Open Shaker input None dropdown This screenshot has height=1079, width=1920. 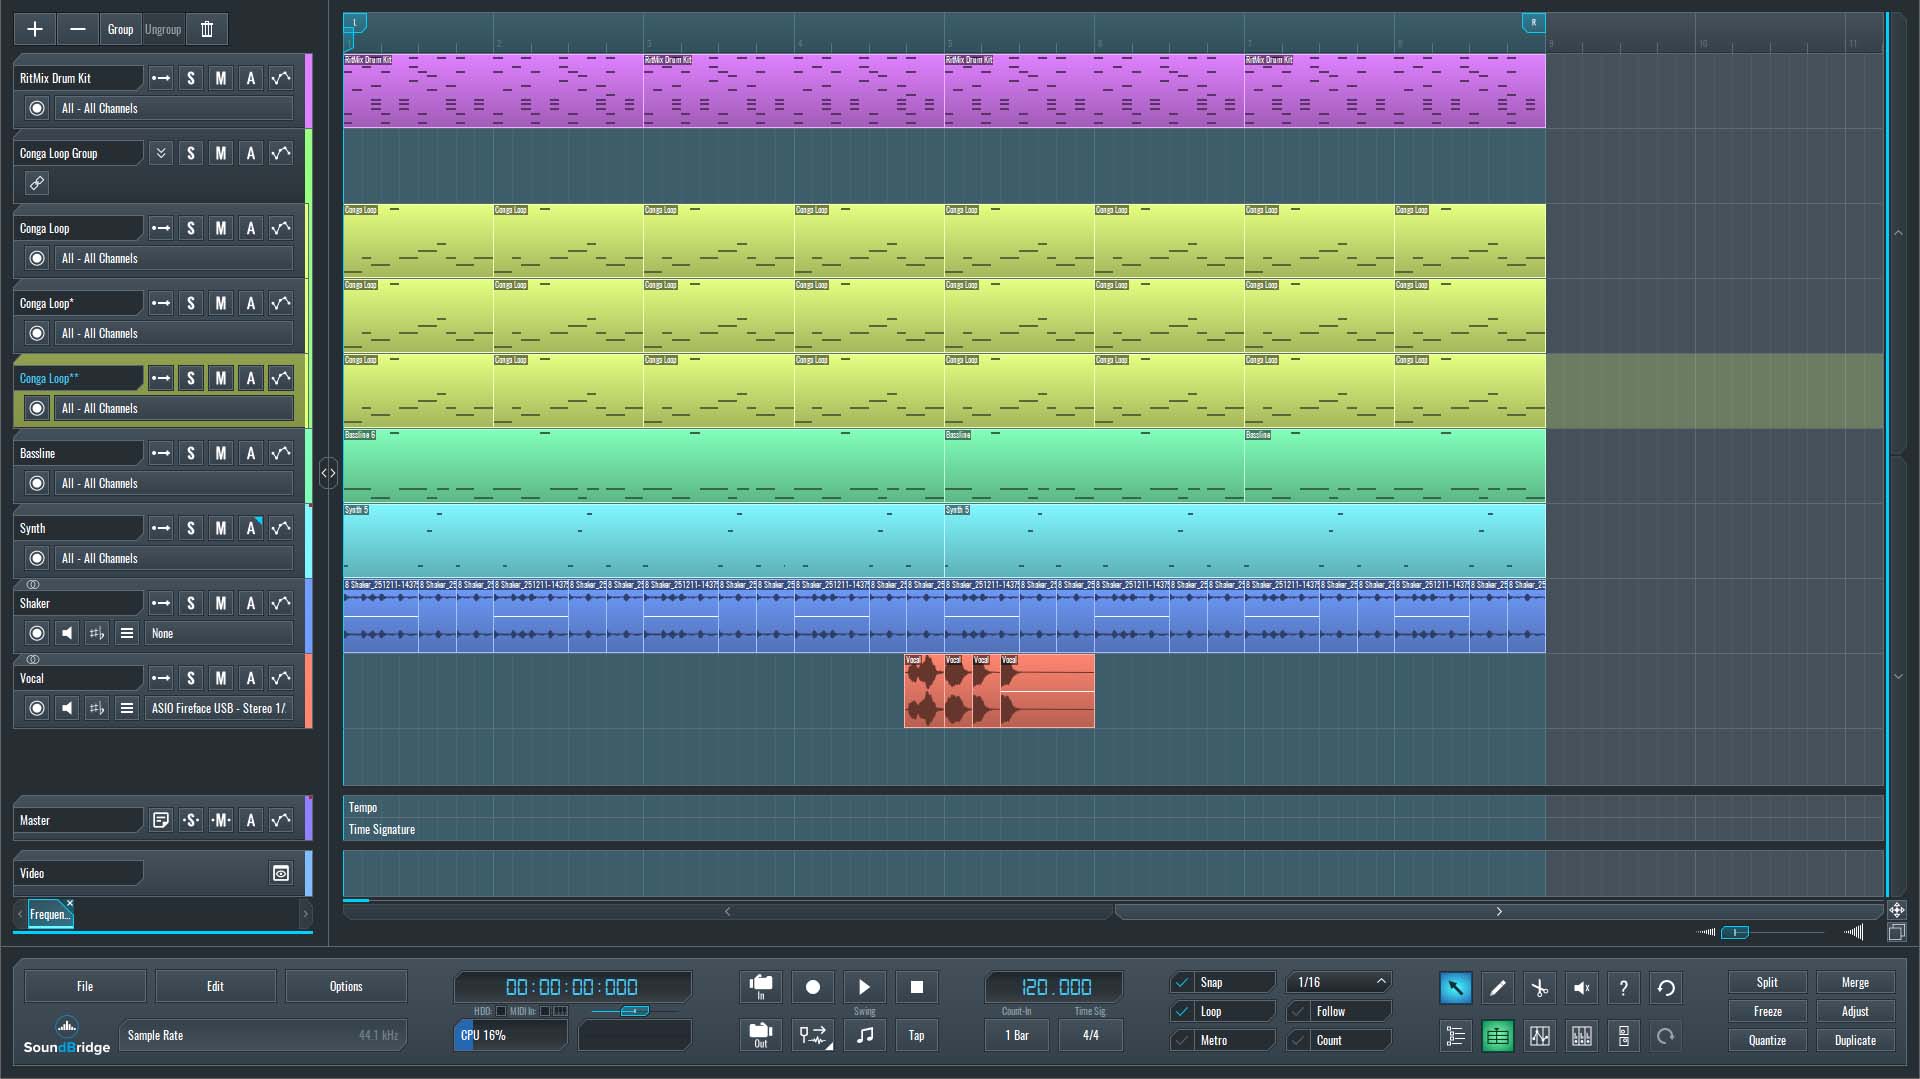point(219,633)
